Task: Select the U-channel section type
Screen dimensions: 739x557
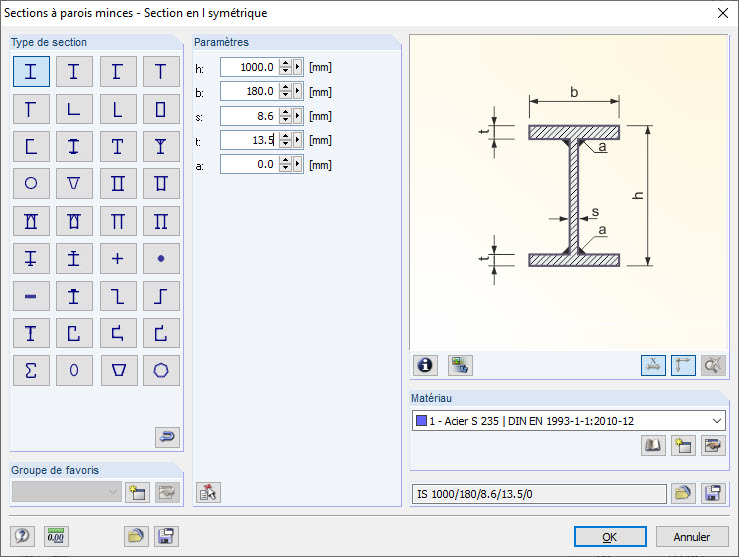Action: point(31,147)
